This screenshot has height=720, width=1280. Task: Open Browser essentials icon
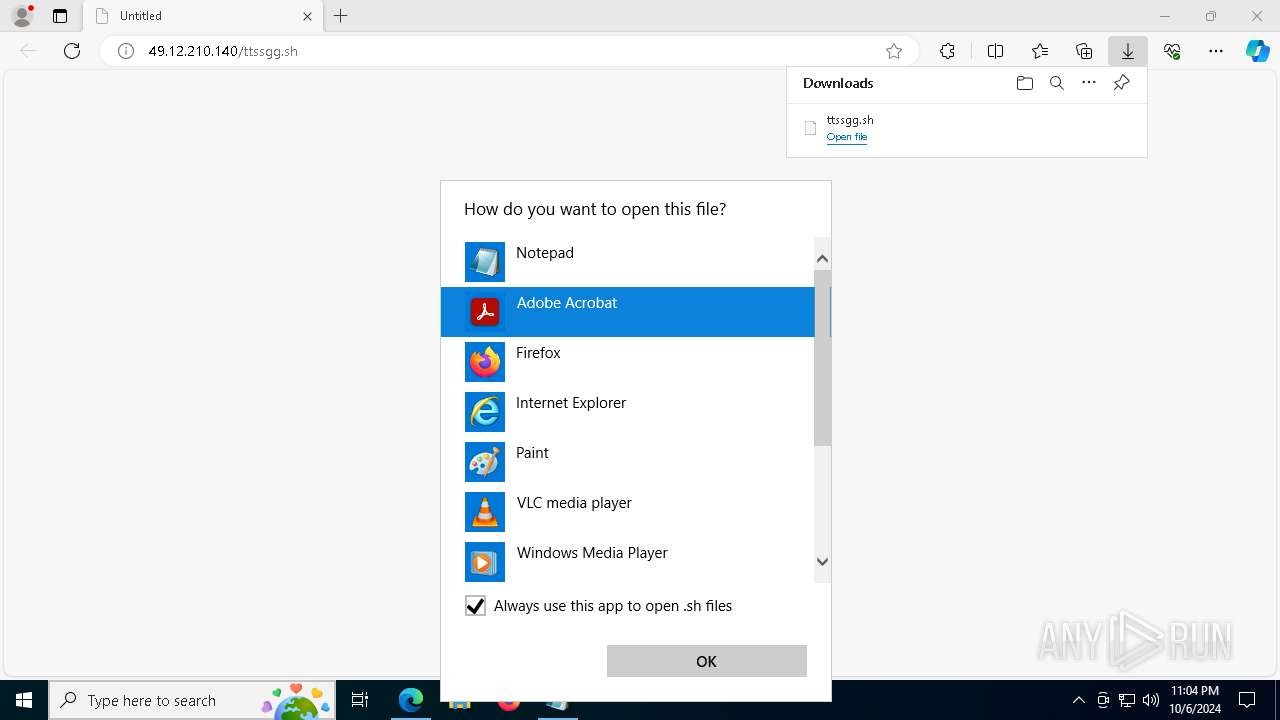click(1172, 51)
